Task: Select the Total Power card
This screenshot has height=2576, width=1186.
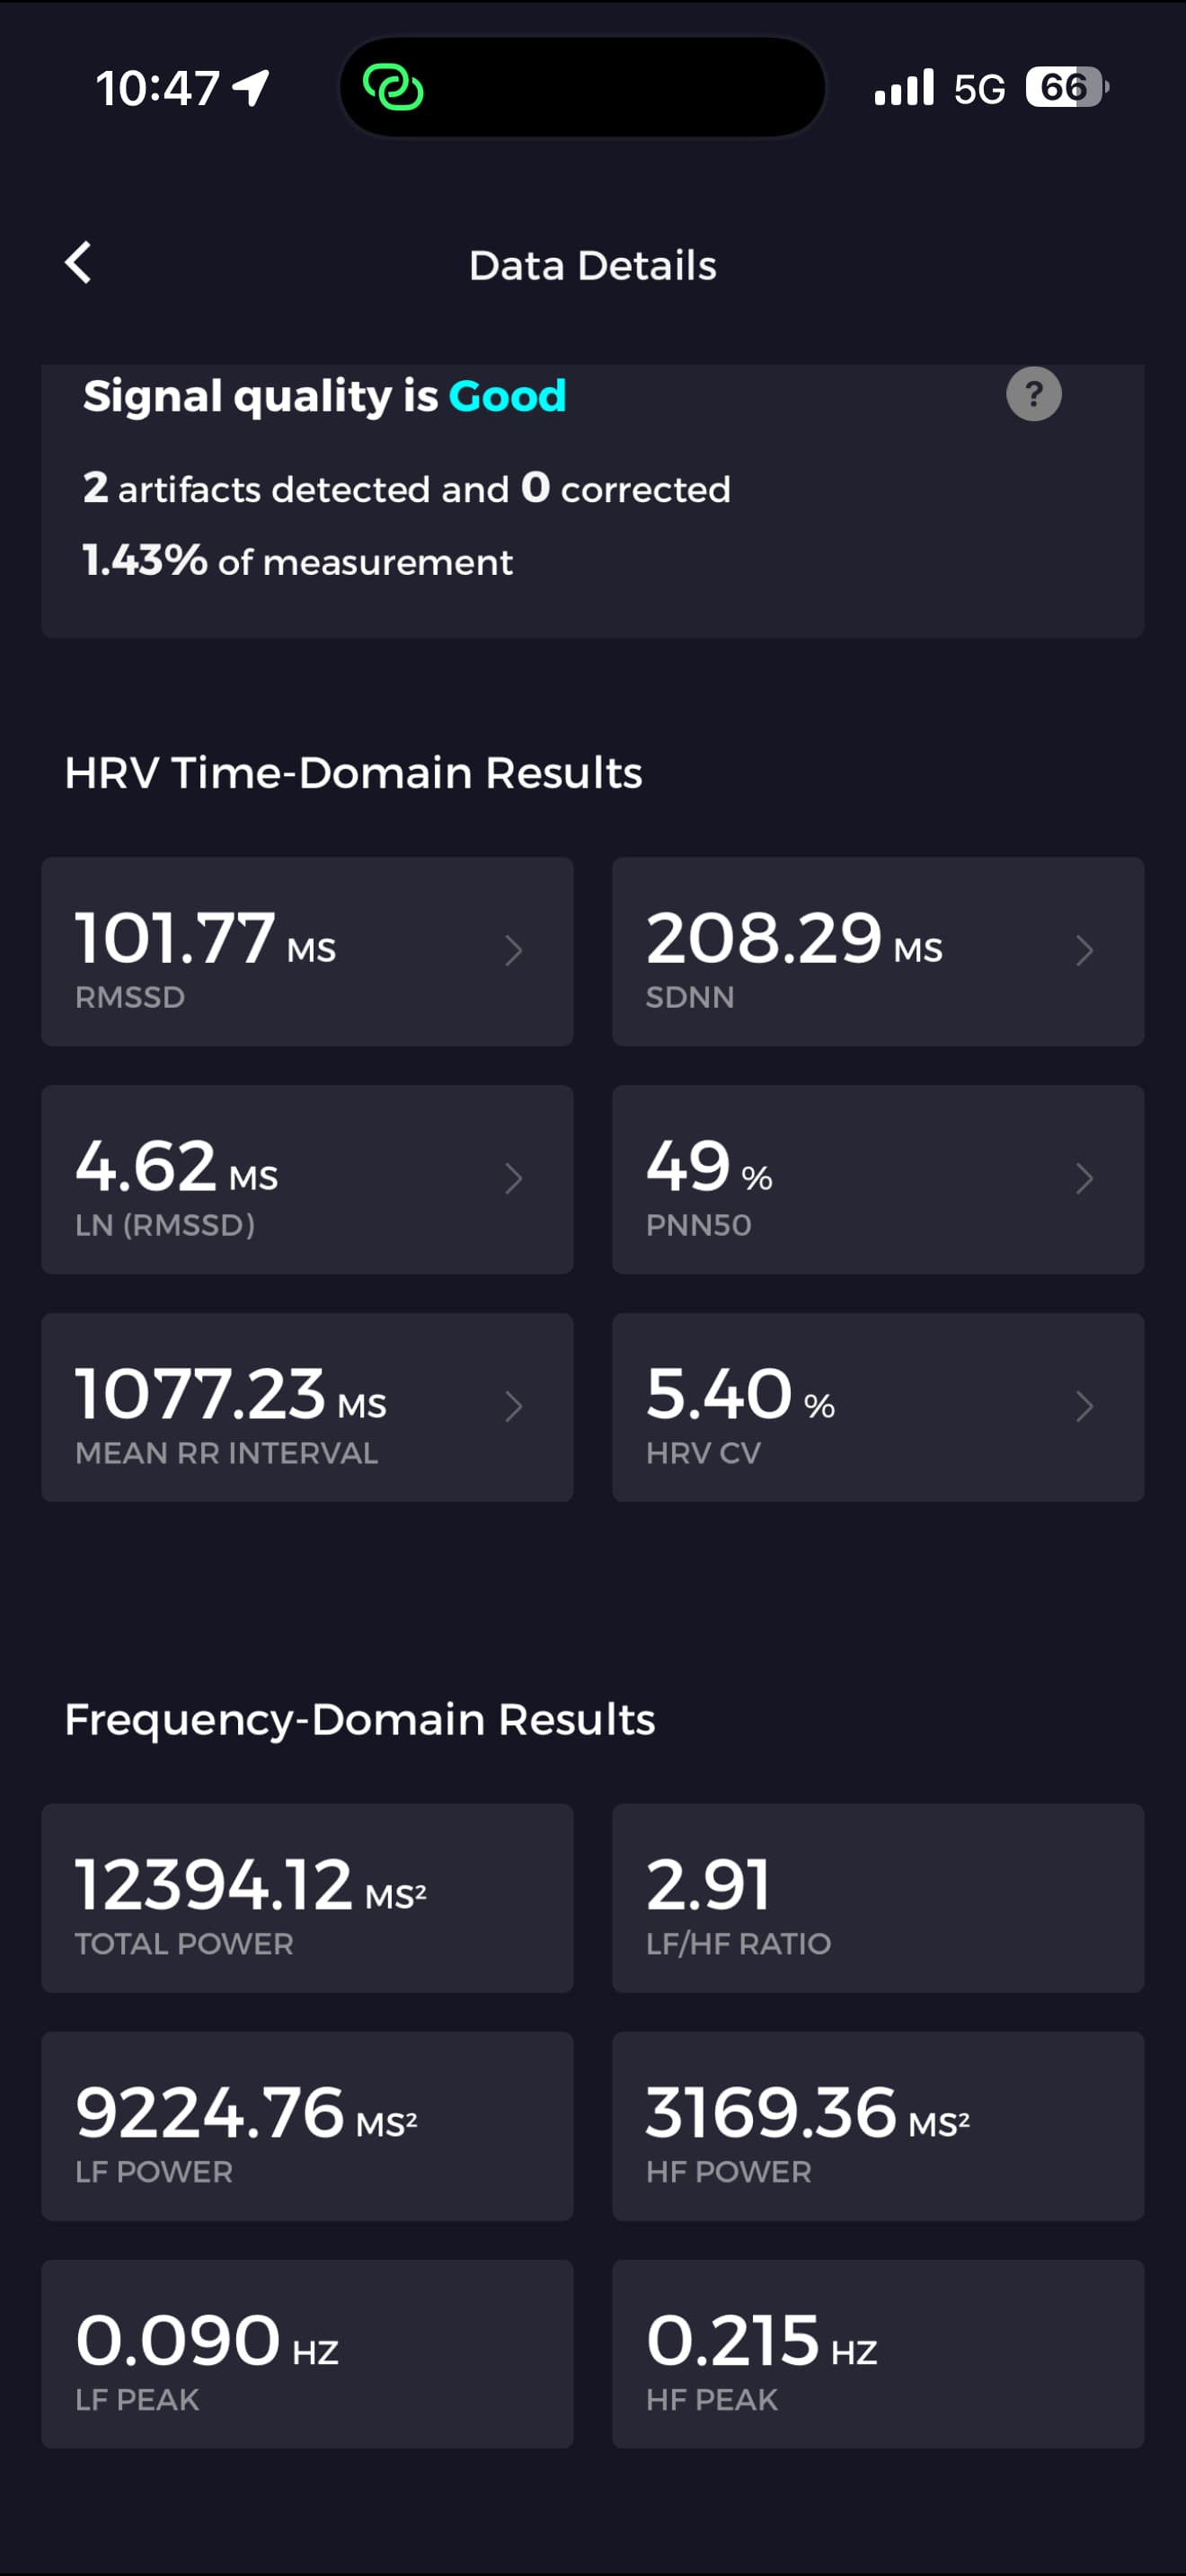Action: (x=307, y=1897)
